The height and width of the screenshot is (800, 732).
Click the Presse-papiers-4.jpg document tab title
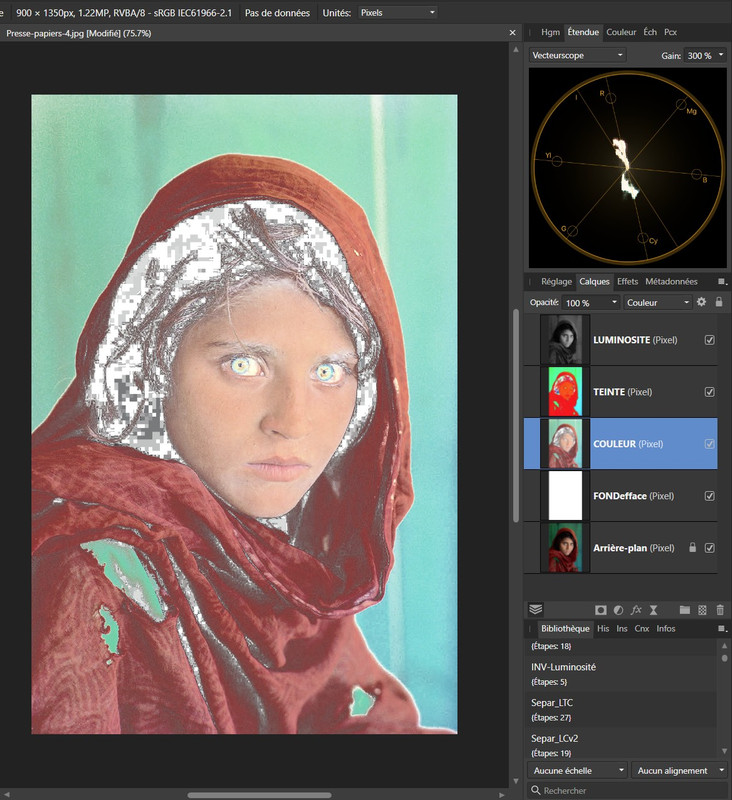(79, 33)
